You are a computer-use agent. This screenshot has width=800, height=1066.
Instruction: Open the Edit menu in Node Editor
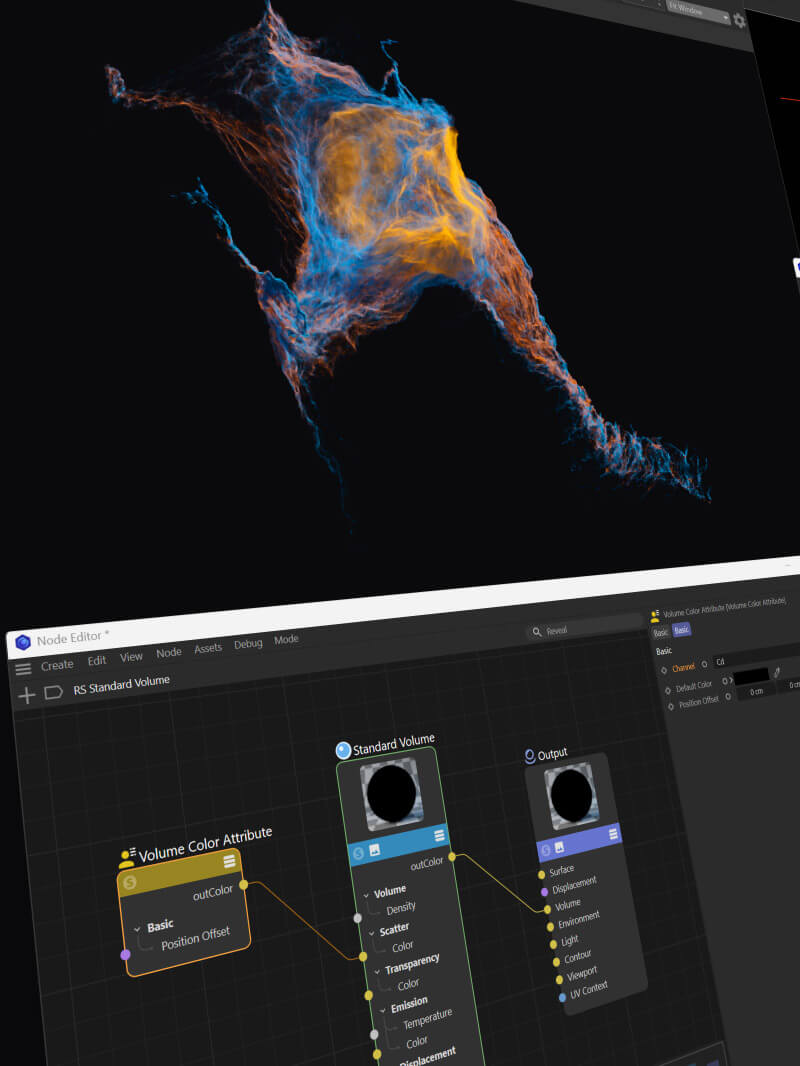point(97,661)
